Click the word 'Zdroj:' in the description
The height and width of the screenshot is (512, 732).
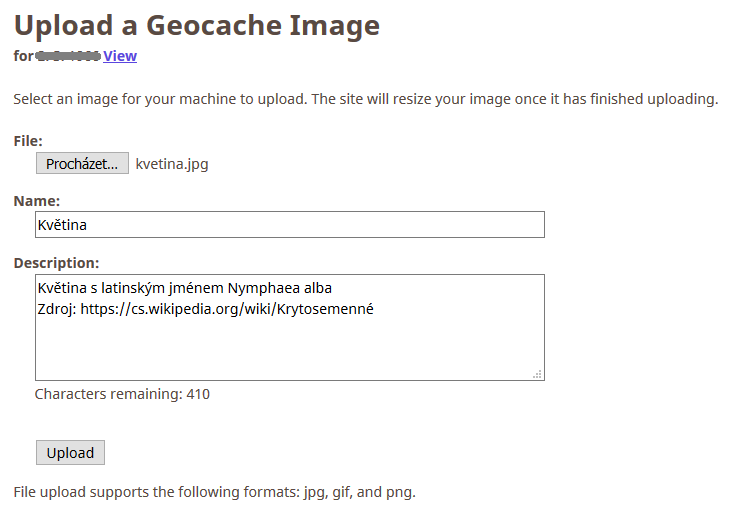coord(57,309)
